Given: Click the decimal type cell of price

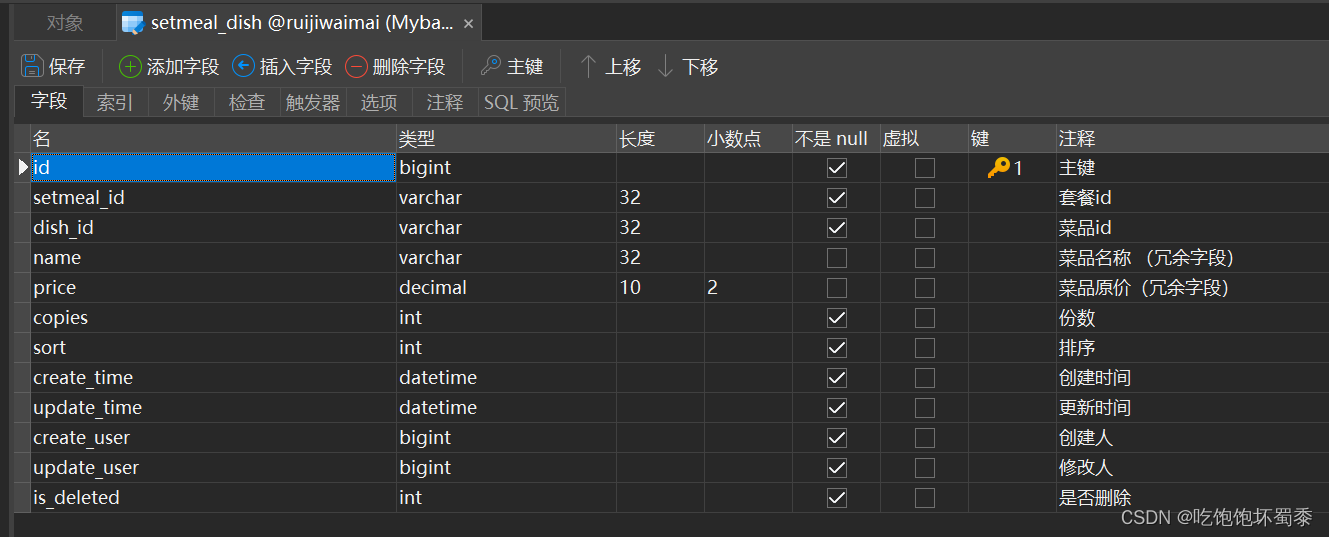Looking at the screenshot, I should (x=506, y=288).
